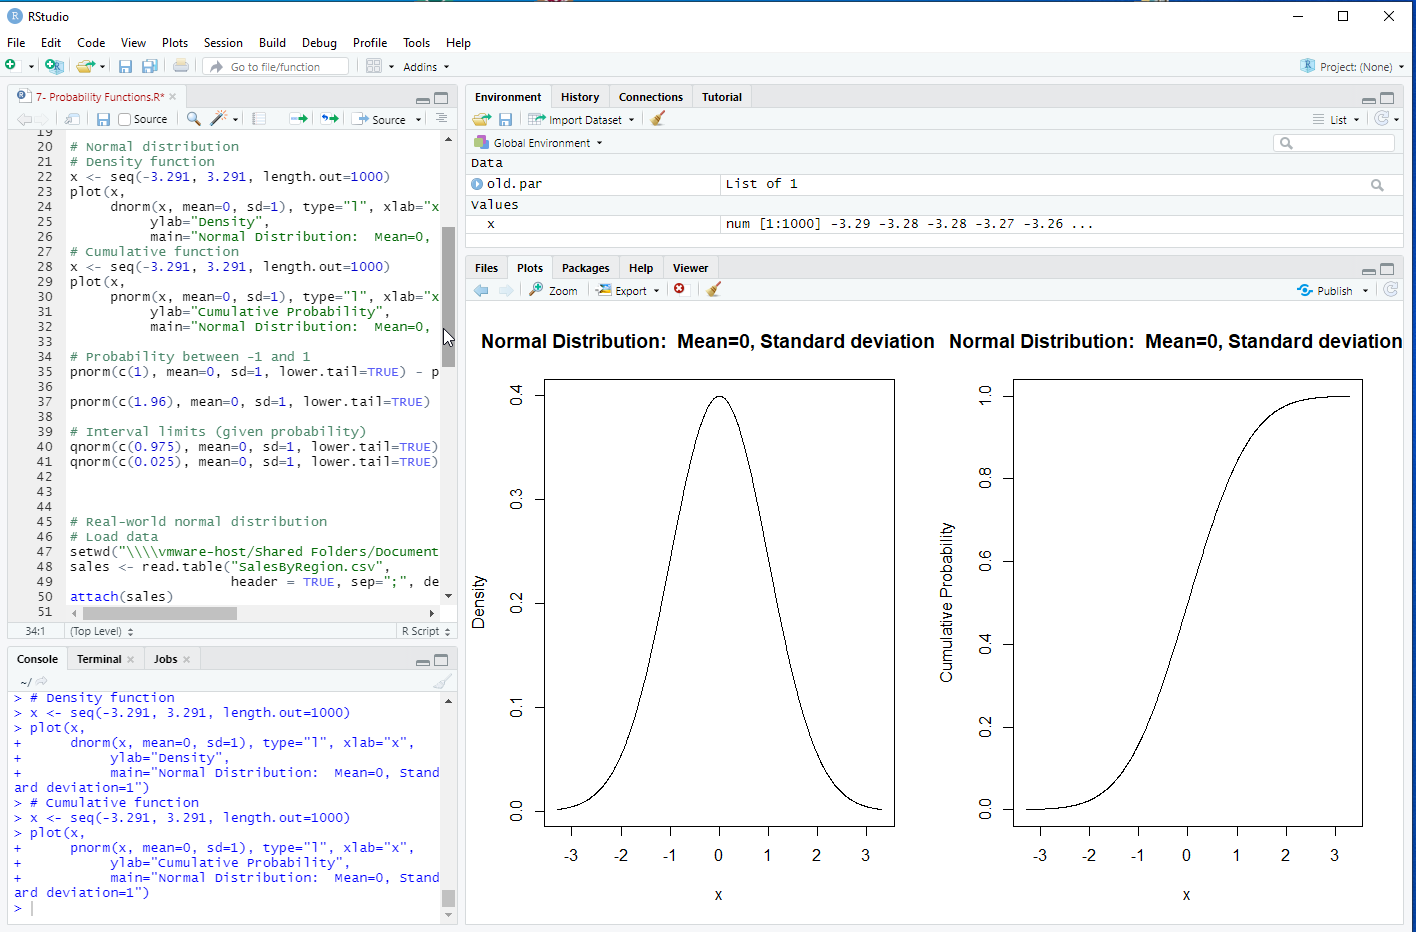
Task: Refresh the Environment pane
Action: pos(1382,119)
